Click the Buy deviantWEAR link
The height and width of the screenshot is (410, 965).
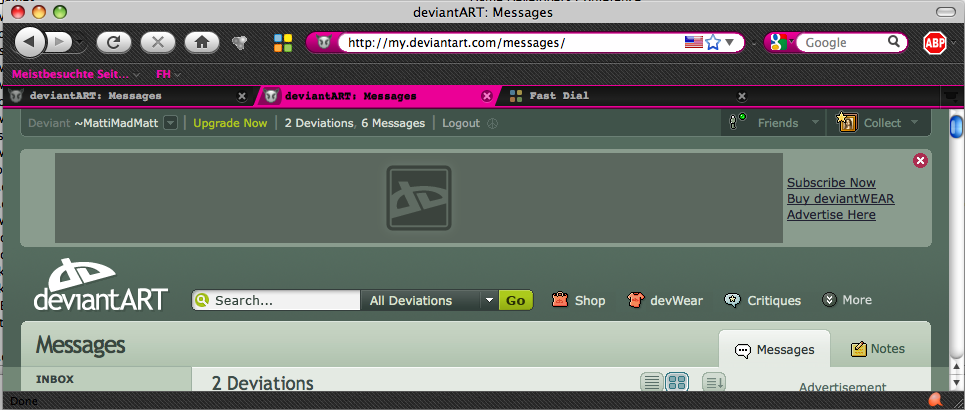[x=841, y=199]
